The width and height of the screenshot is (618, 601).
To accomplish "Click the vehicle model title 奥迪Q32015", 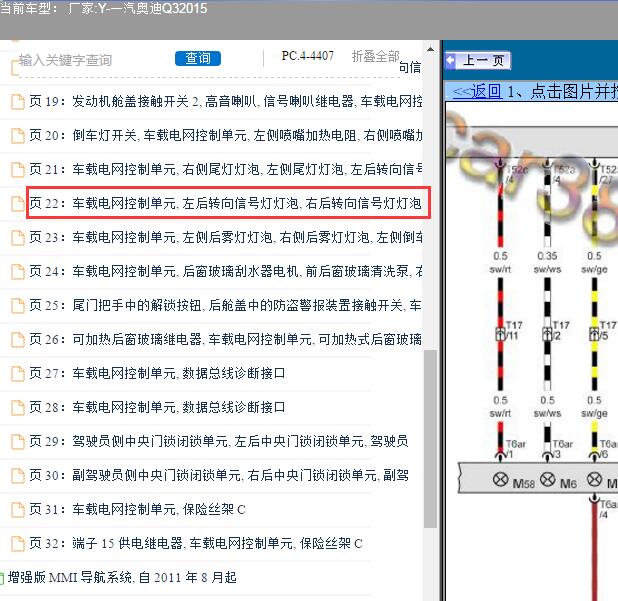I will [170, 8].
